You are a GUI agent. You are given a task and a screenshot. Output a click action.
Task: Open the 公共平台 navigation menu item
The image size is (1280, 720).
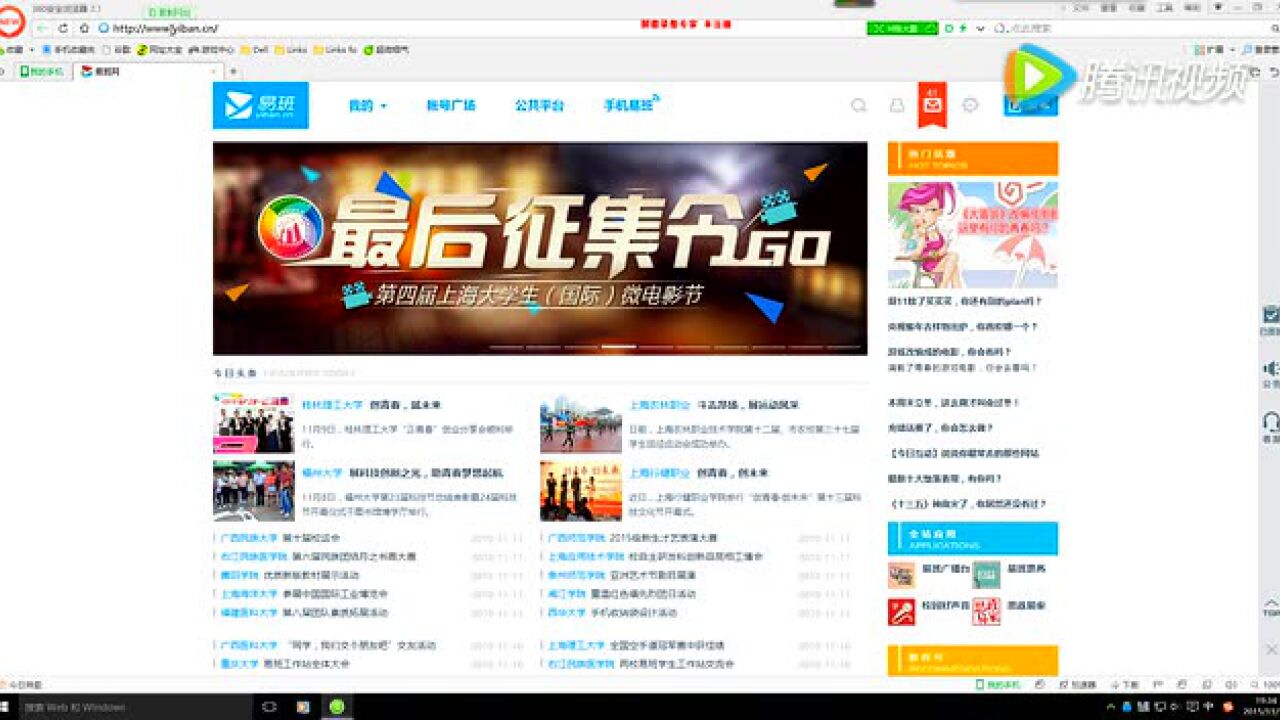point(539,105)
